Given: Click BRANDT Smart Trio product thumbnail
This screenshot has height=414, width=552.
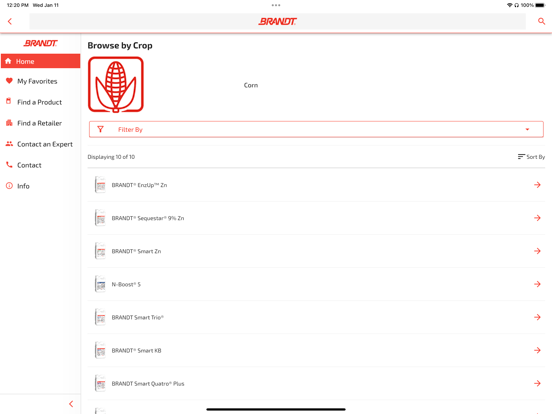Looking at the screenshot, I should pyautogui.click(x=100, y=317).
